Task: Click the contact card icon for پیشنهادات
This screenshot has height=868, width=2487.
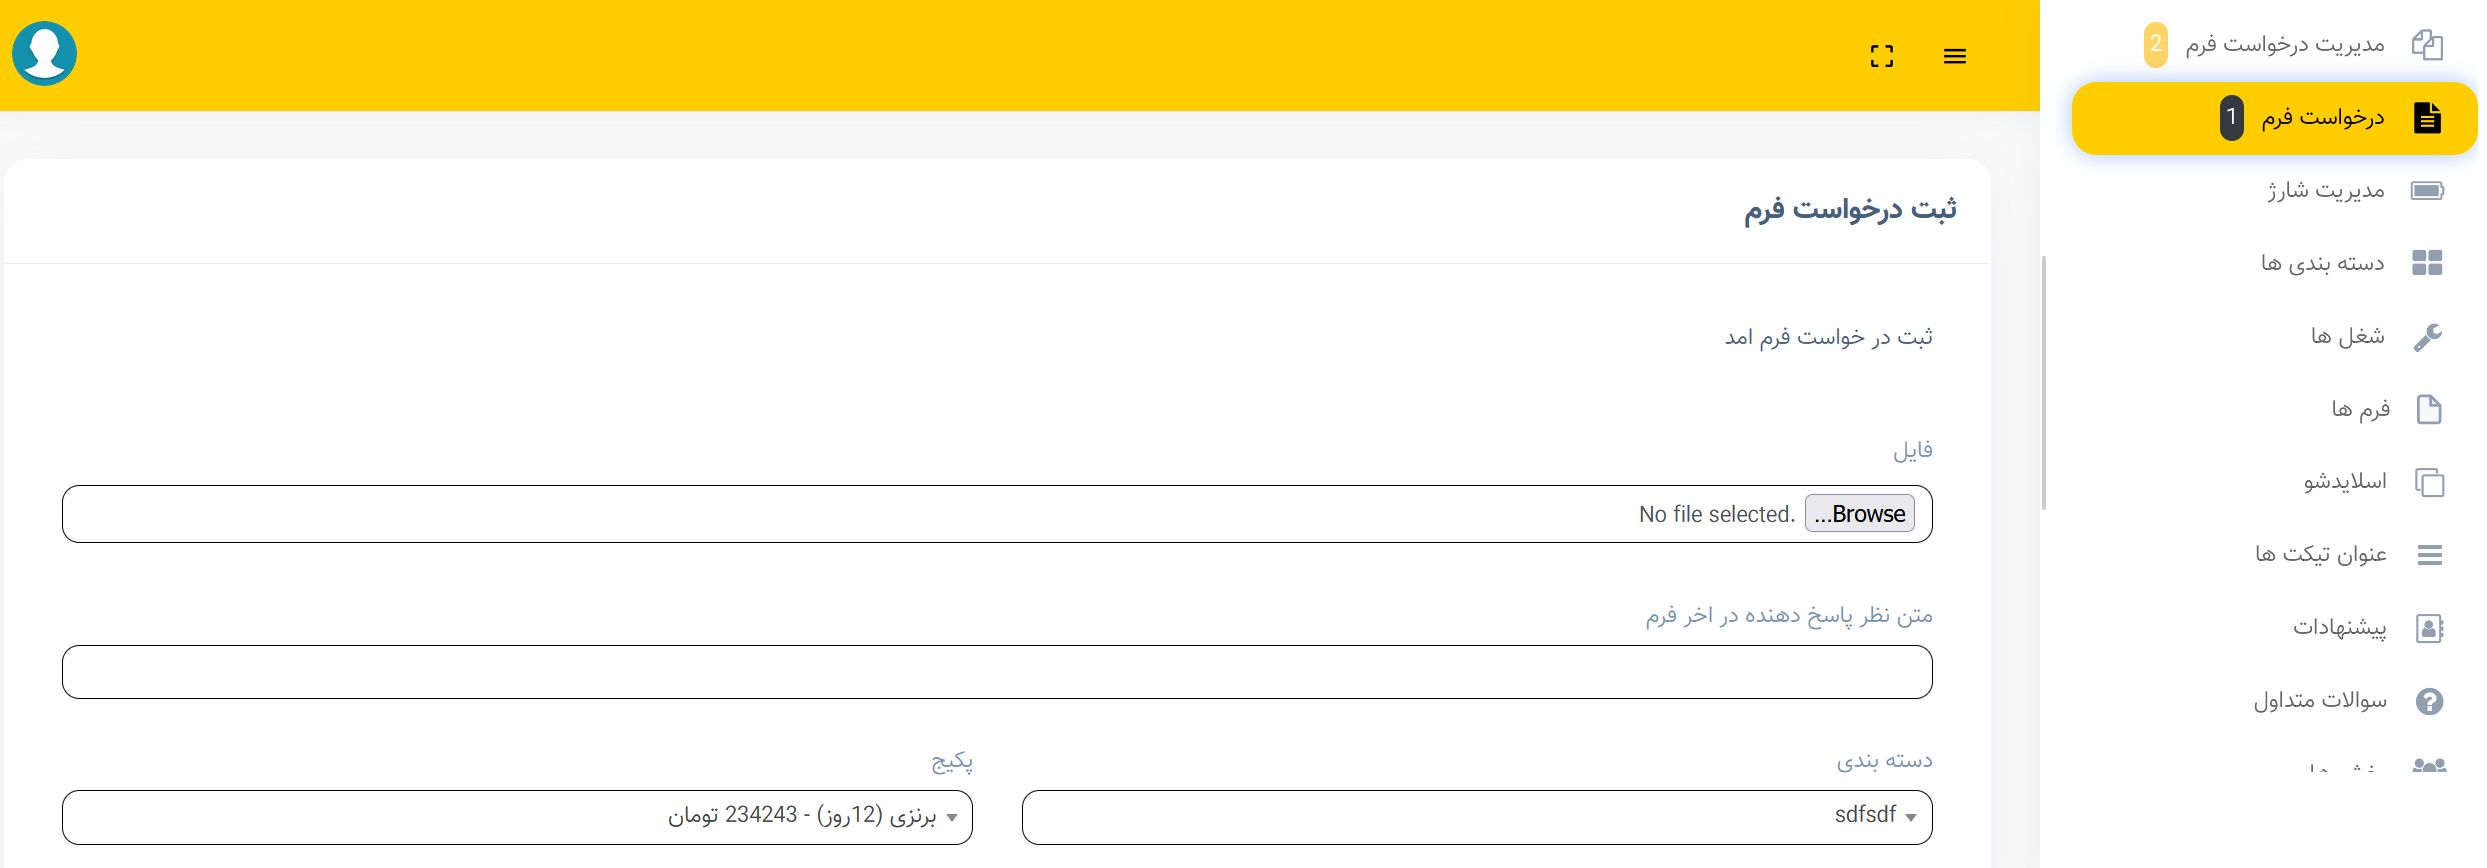Action: pos(2429,628)
